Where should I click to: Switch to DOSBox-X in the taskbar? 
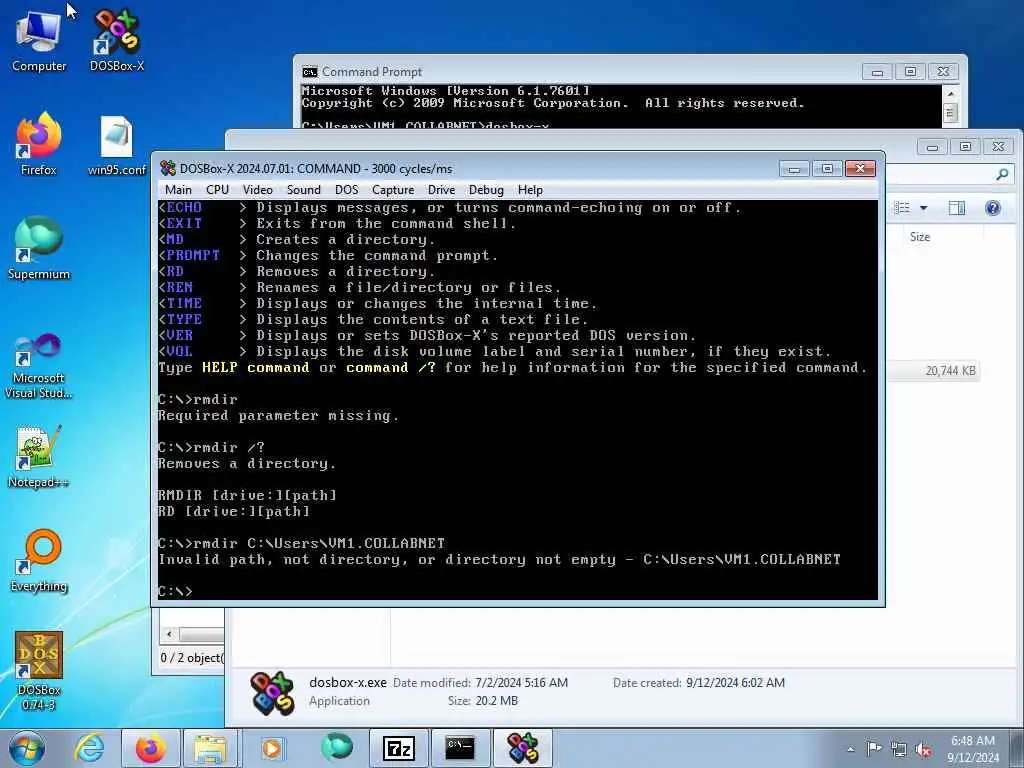pos(522,748)
